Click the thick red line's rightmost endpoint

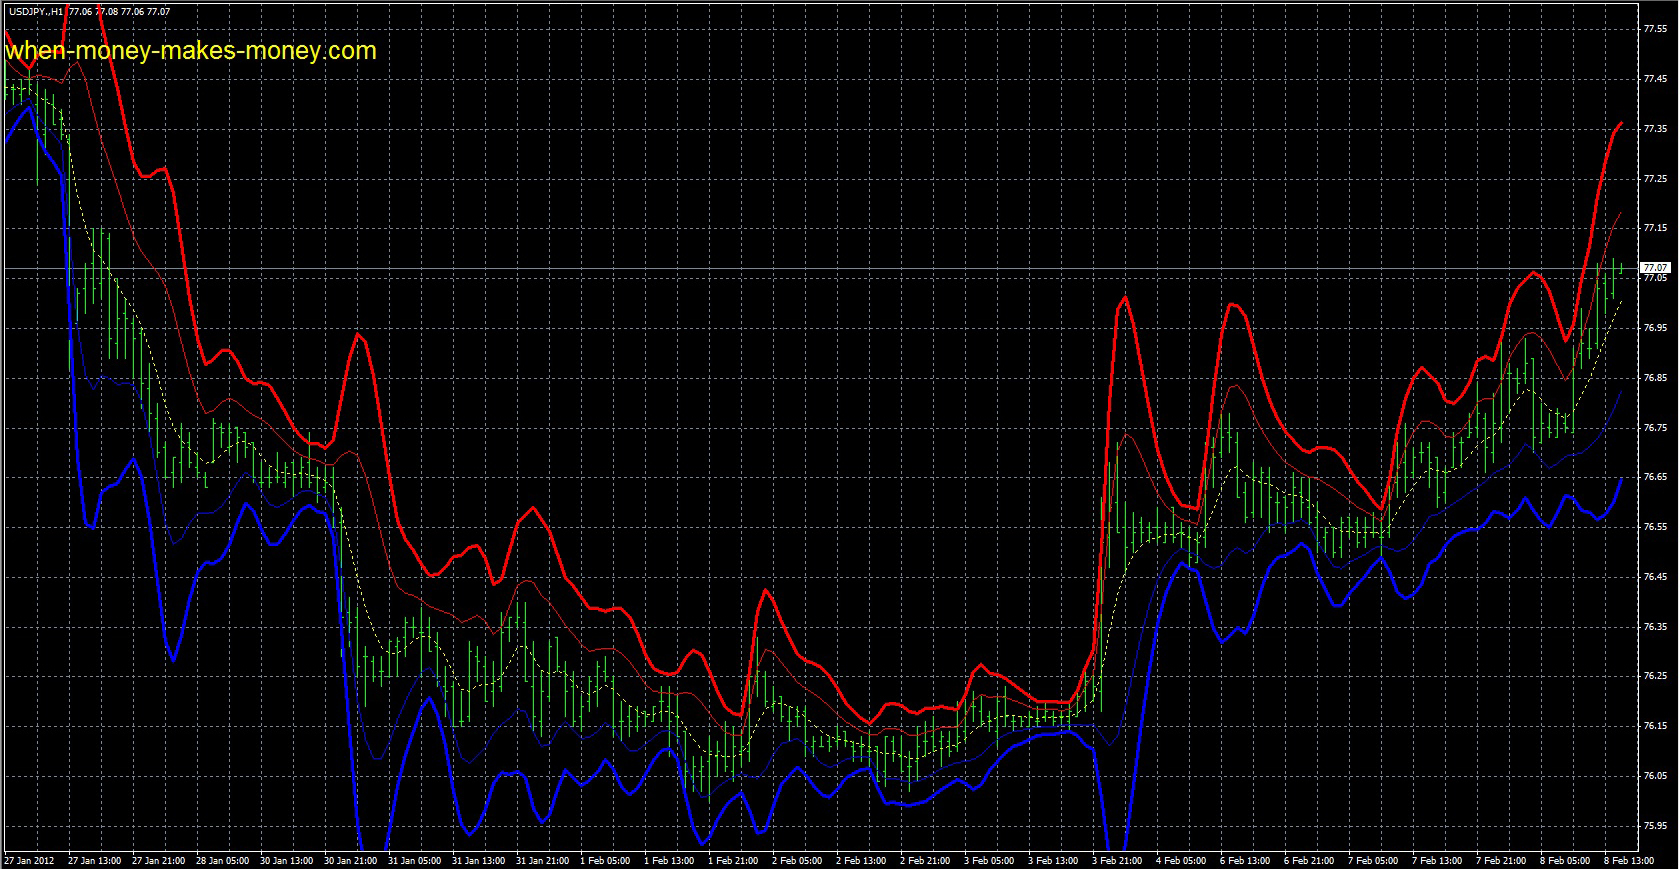point(1621,123)
